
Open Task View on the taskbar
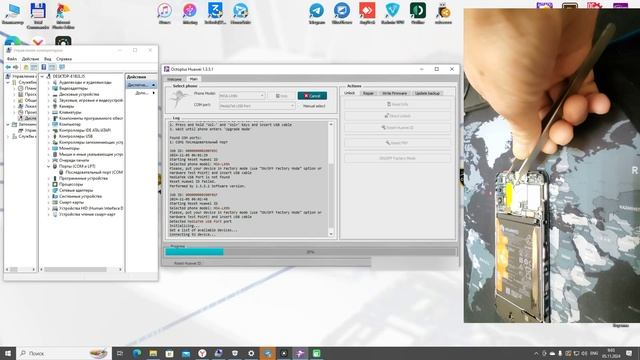pos(120,353)
